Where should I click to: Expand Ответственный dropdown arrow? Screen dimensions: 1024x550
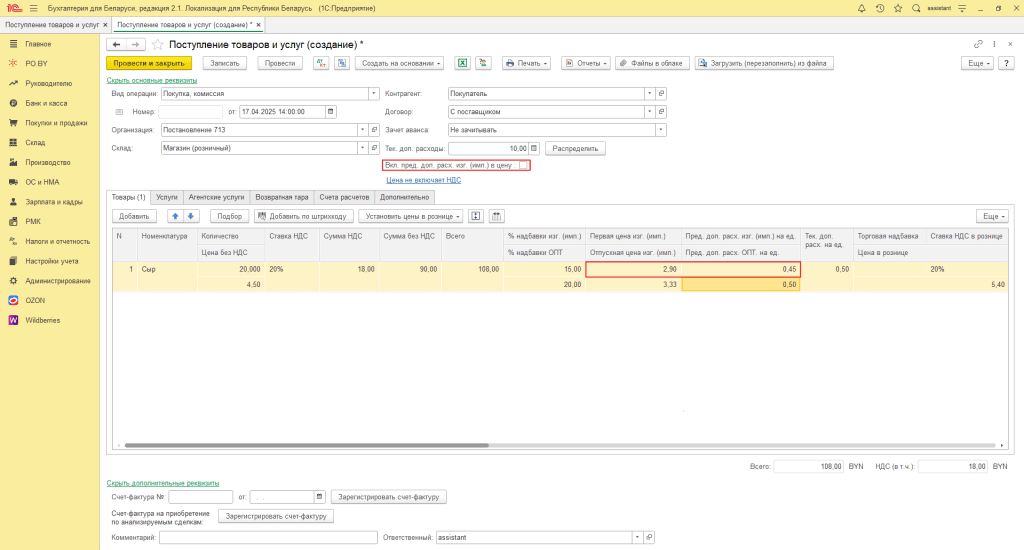pyautogui.click(x=637, y=538)
